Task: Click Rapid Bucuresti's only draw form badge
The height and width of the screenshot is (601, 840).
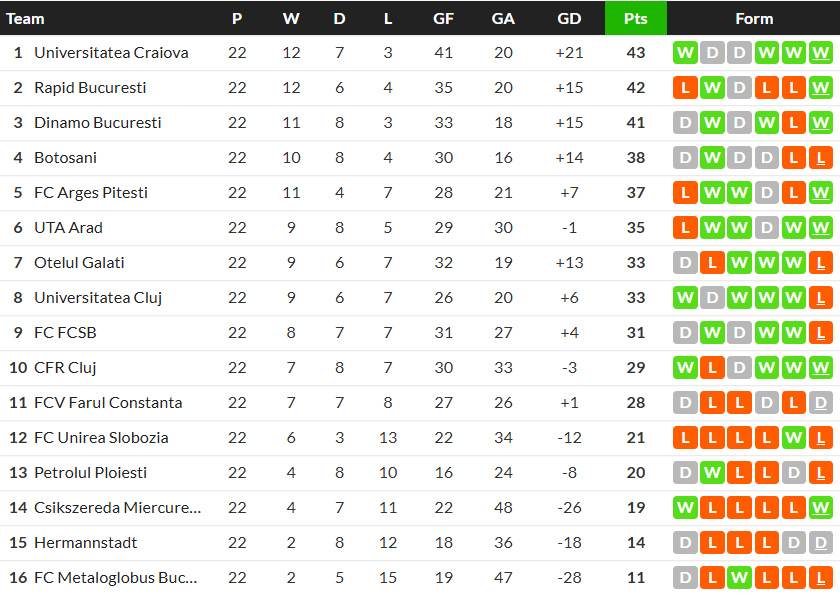Action: [x=739, y=88]
